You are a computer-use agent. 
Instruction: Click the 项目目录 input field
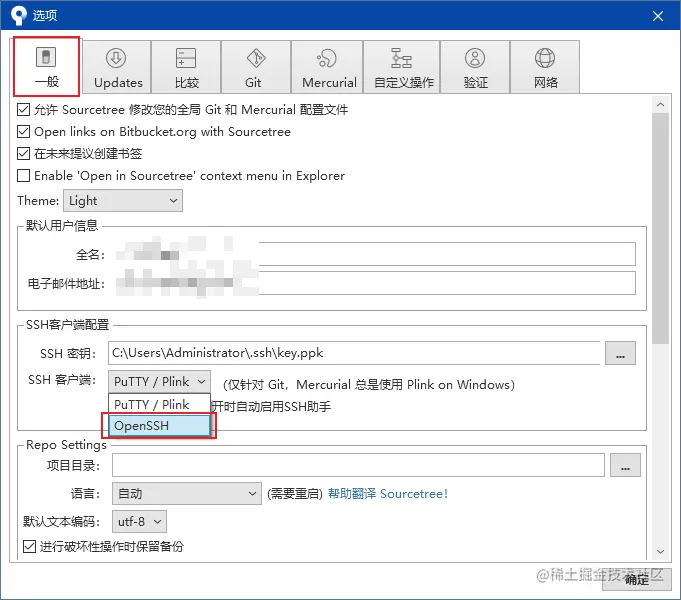(x=358, y=465)
